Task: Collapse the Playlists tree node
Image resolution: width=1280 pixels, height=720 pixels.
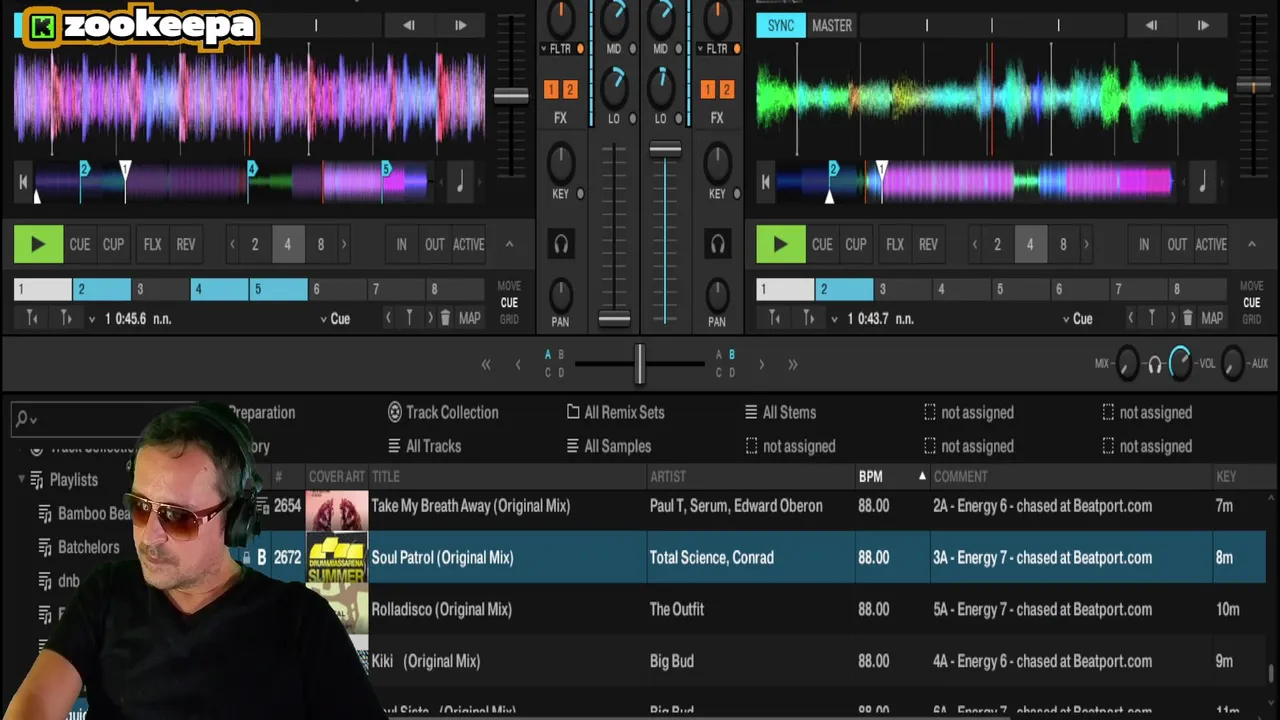Action: 22,479
